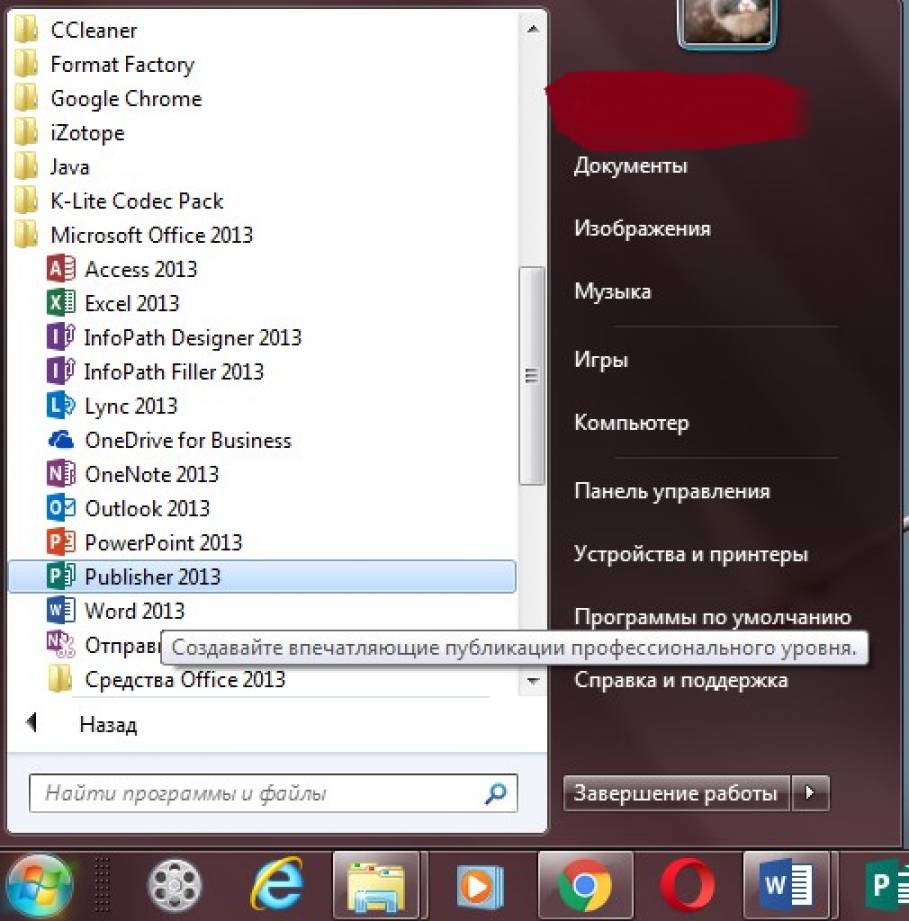Open Excel 2013 program entry
This screenshot has height=921, width=909.
point(131,303)
